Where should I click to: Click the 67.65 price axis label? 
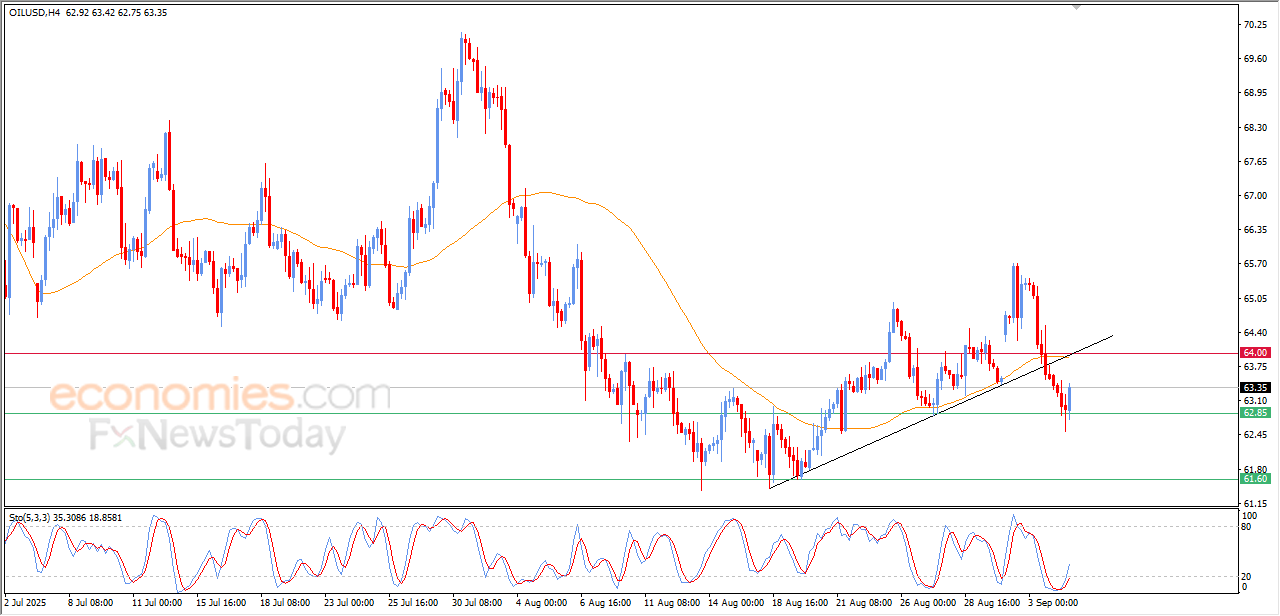[x=1256, y=162]
